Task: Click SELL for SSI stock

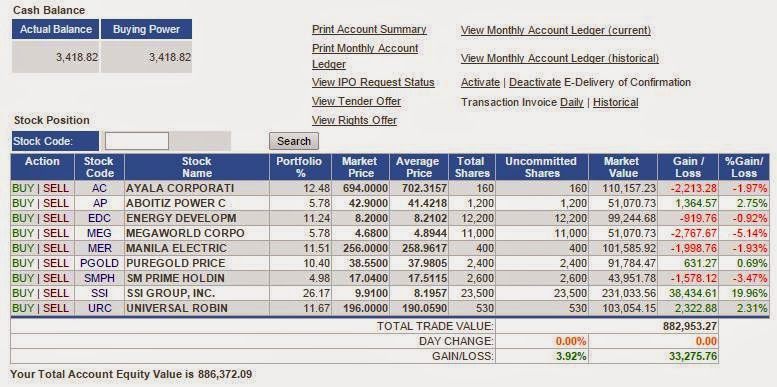Action: pos(56,293)
